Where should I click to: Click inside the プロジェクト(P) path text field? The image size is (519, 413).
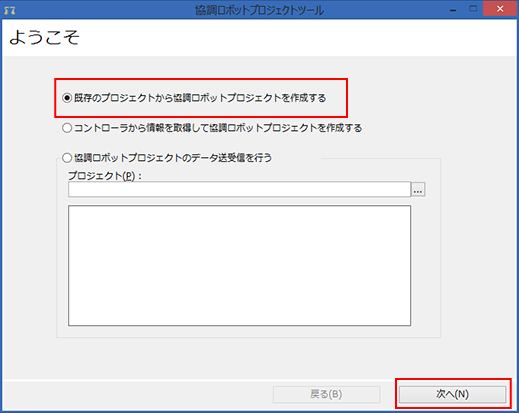239,189
